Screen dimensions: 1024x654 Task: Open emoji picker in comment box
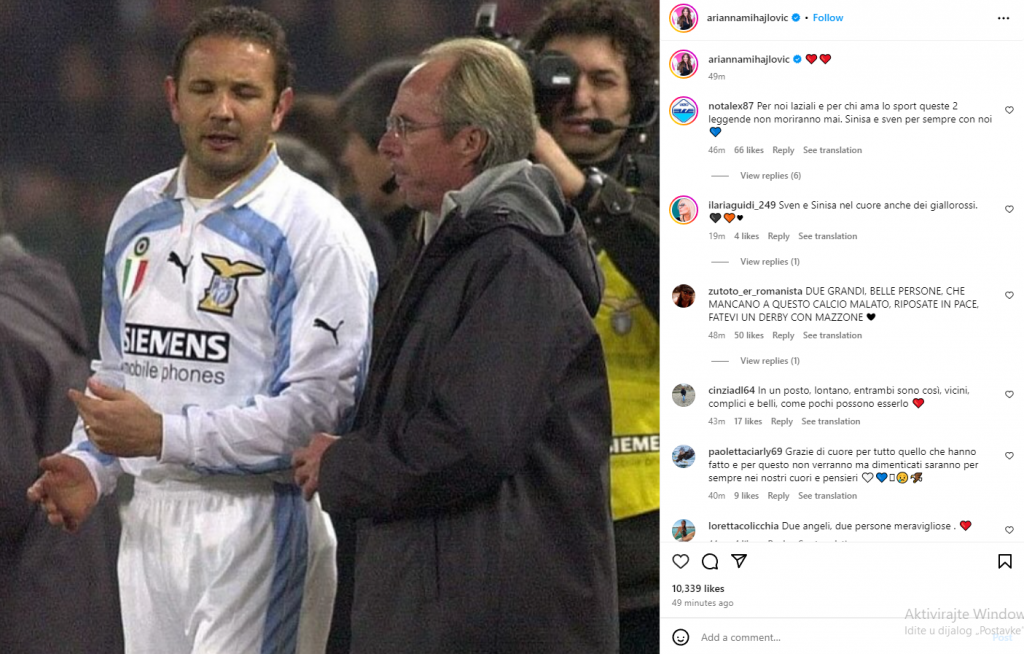[x=680, y=637]
